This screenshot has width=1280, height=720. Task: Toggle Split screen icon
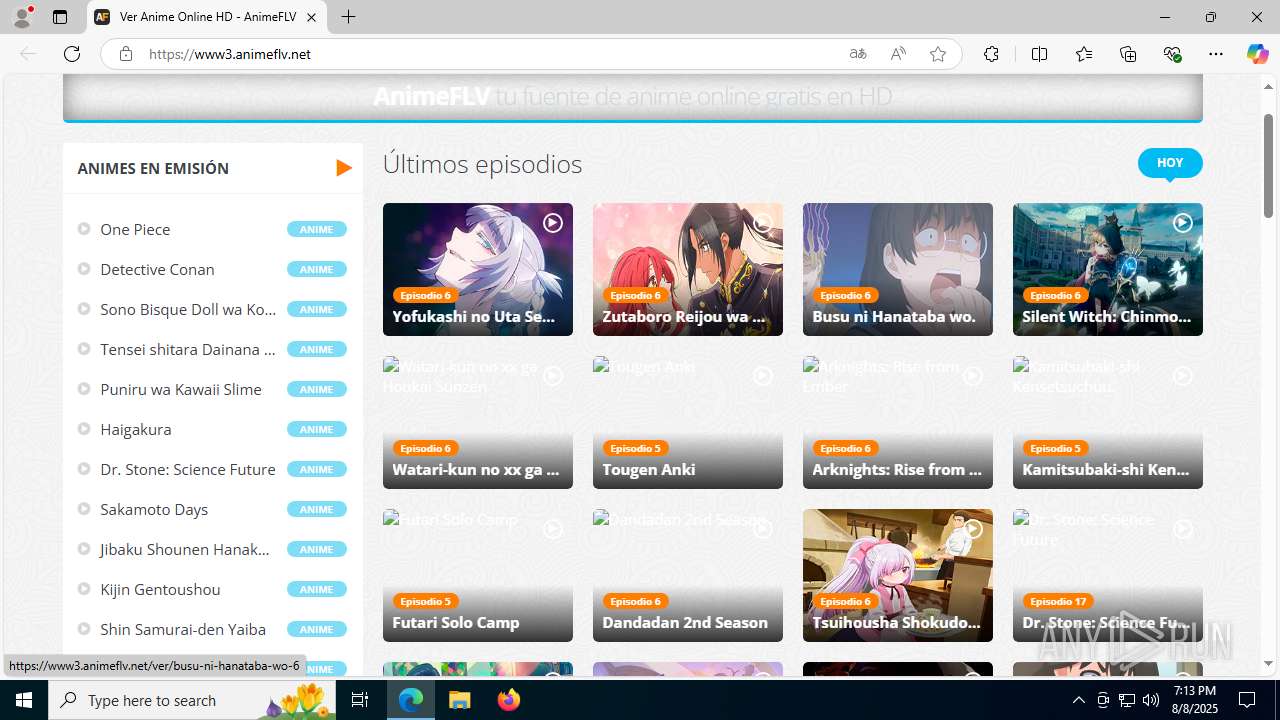[1039, 54]
